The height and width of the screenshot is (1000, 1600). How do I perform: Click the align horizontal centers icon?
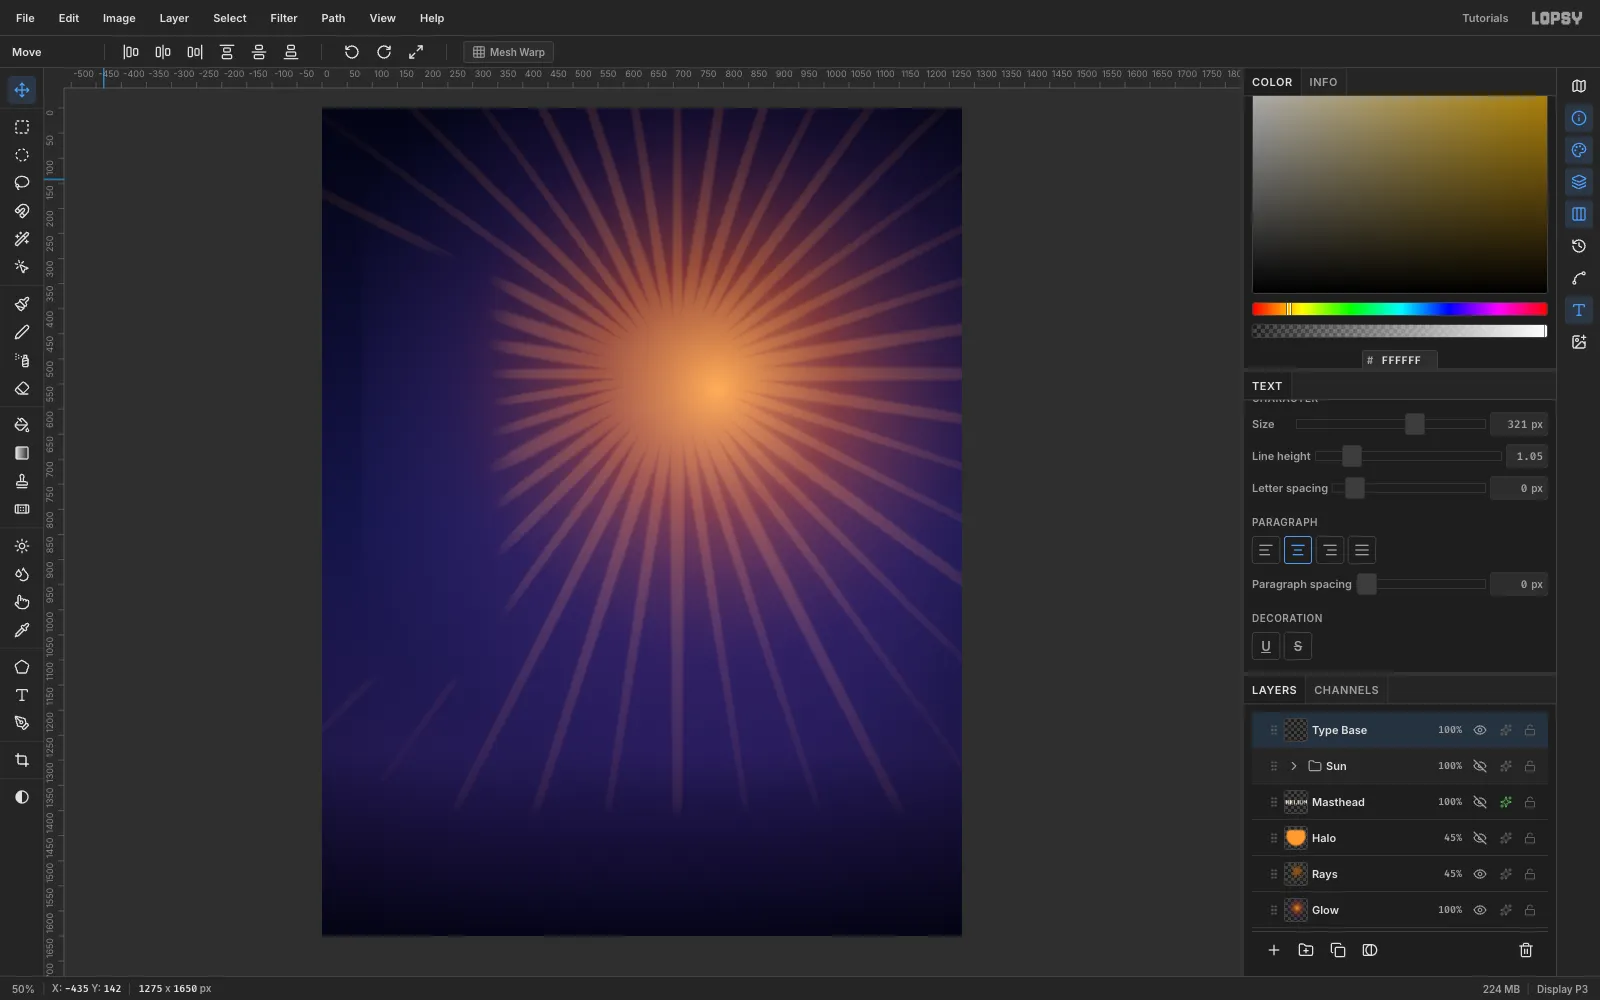(163, 52)
